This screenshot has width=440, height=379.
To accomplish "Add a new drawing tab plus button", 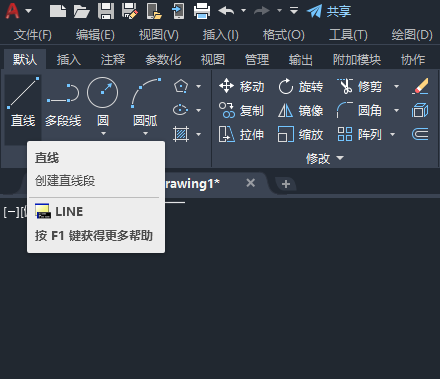I will pos(286,184).
